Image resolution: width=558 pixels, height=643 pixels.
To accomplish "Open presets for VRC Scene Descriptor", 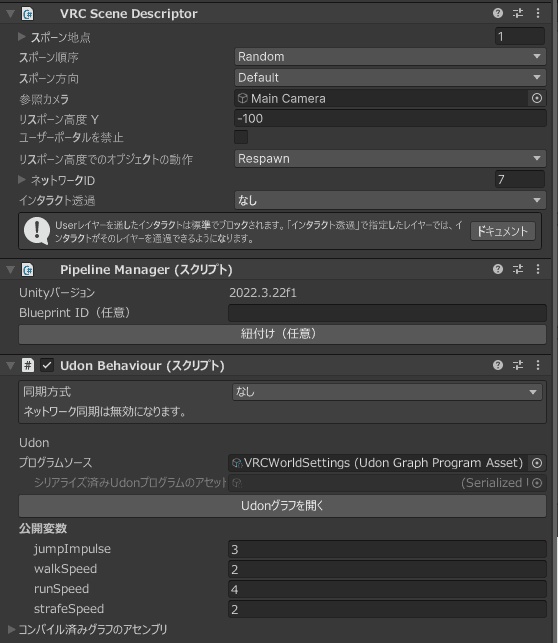I will point(518,13).
